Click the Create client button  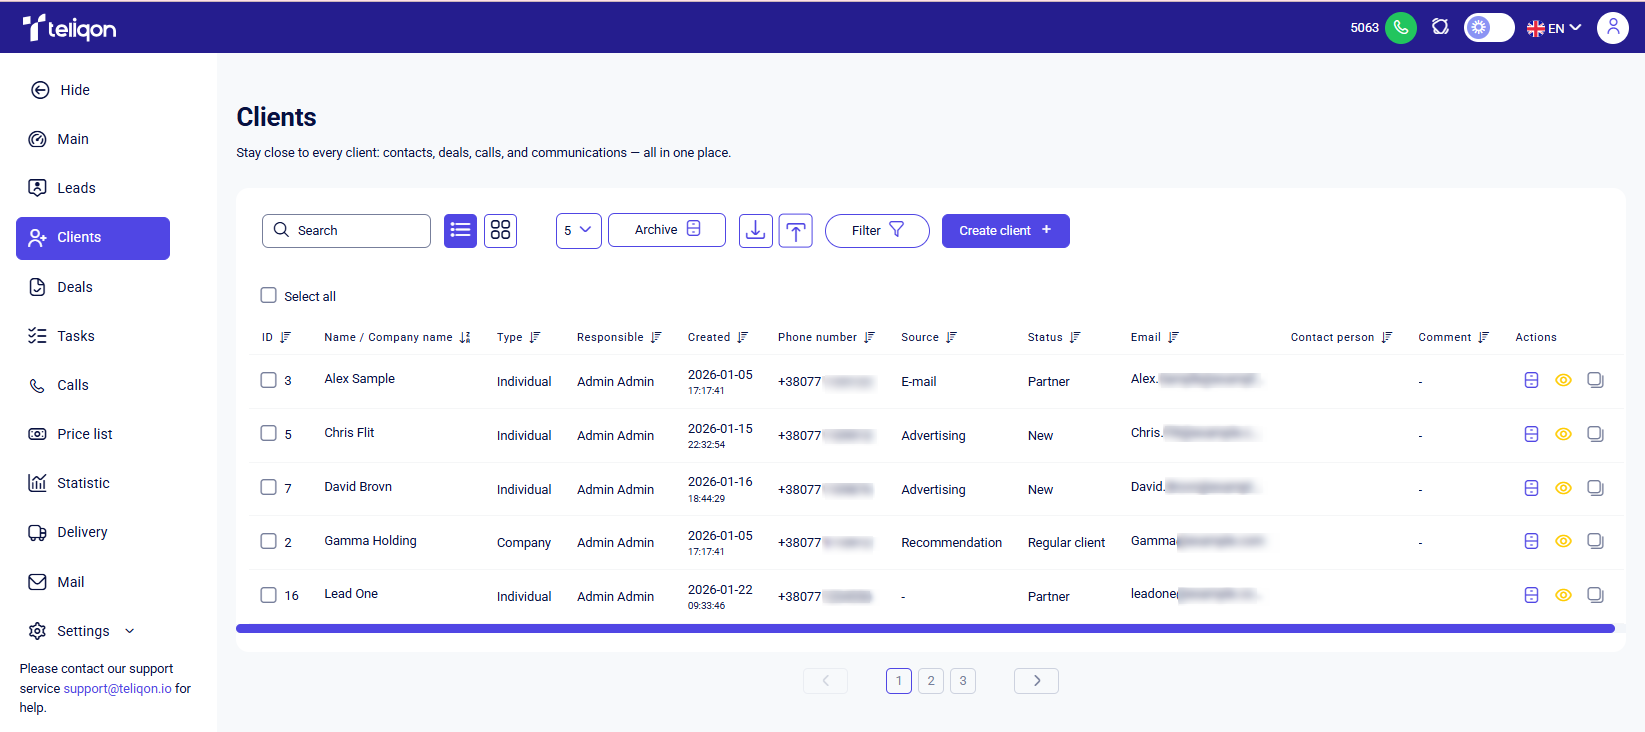pyautogui.click(x=1005, y=230)
